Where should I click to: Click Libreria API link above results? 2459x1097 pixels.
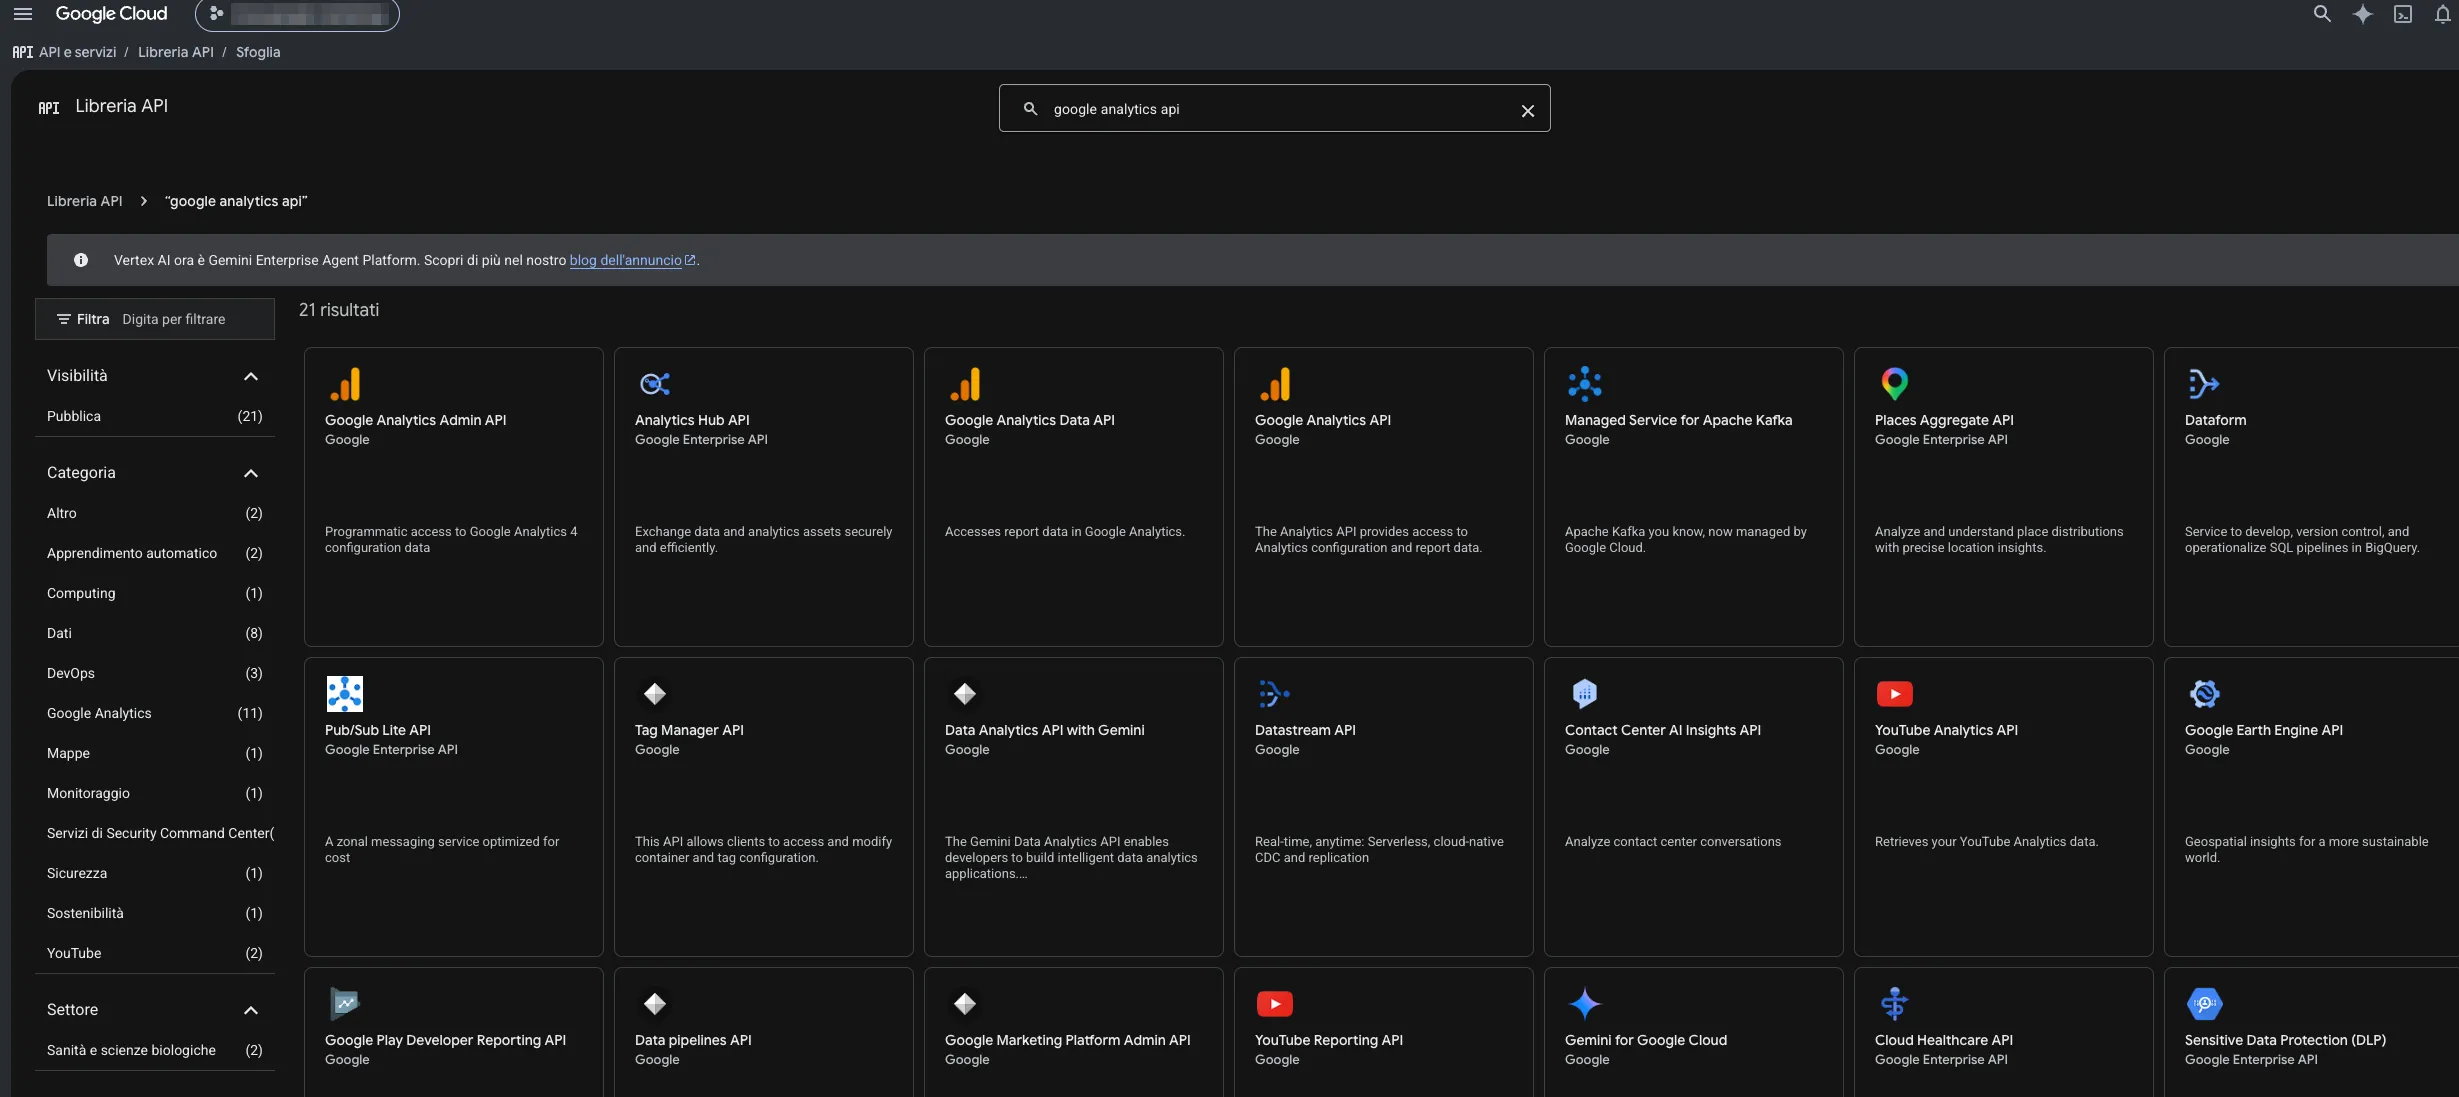coord(84,201)
